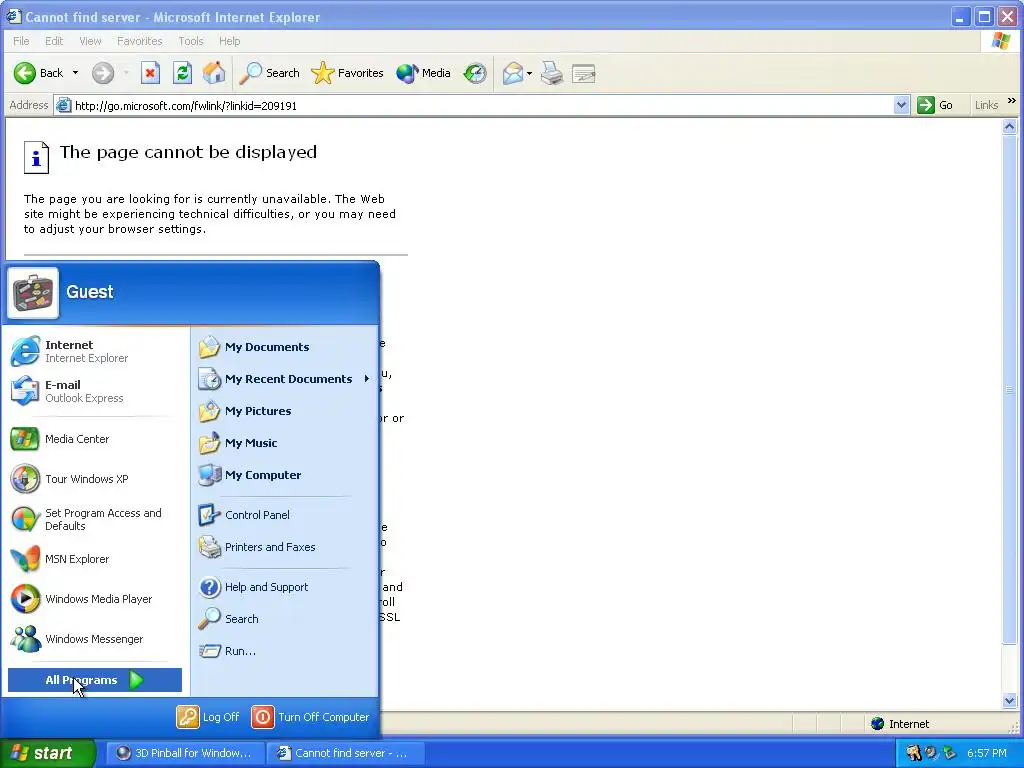Open Search from Start menu
The width and height of the screenshot is (1024, 768).
click(x=284, y=618)
